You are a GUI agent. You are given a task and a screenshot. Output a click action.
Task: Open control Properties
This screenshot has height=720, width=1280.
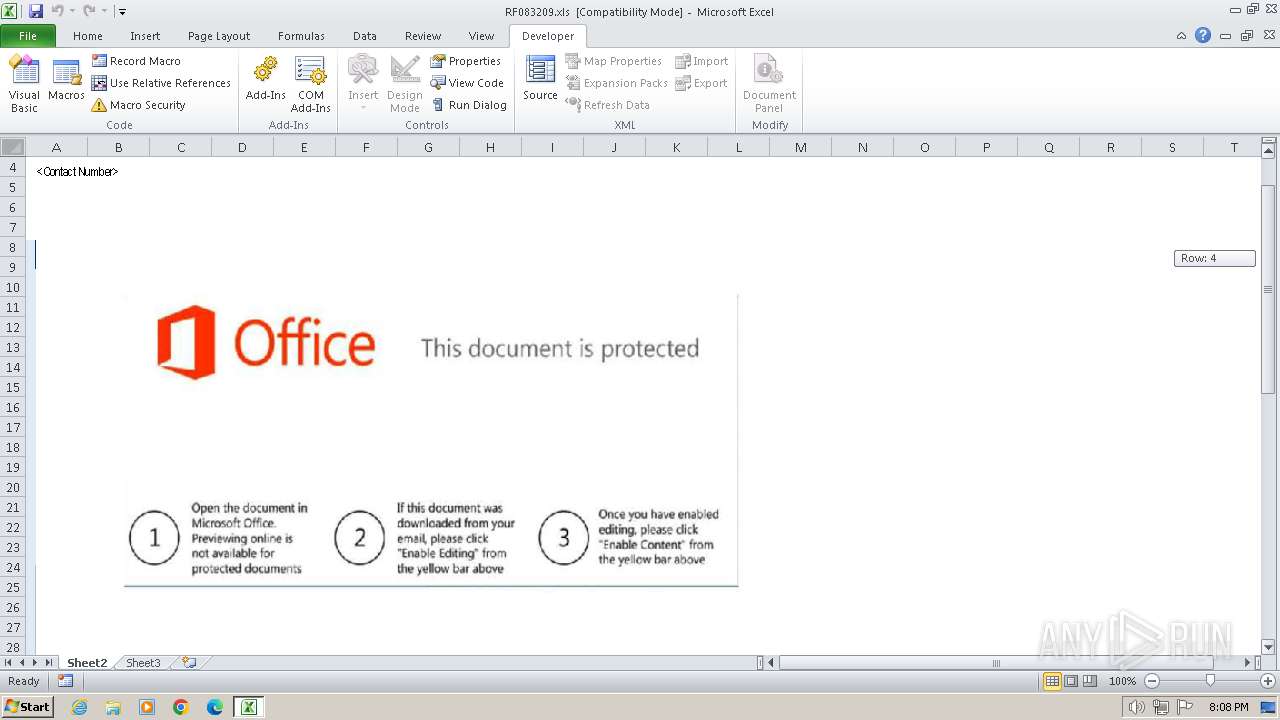[466, 61]
